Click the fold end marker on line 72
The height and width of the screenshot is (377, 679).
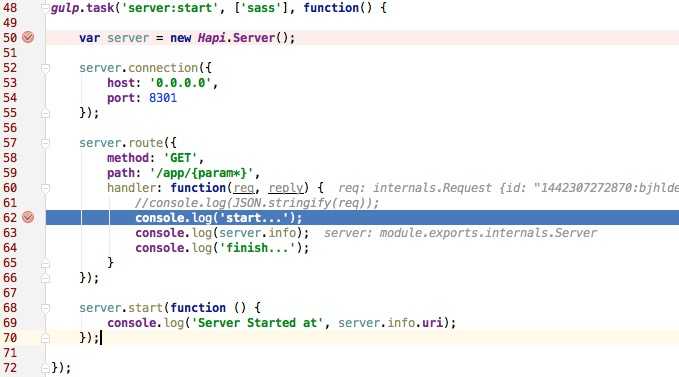45,368
